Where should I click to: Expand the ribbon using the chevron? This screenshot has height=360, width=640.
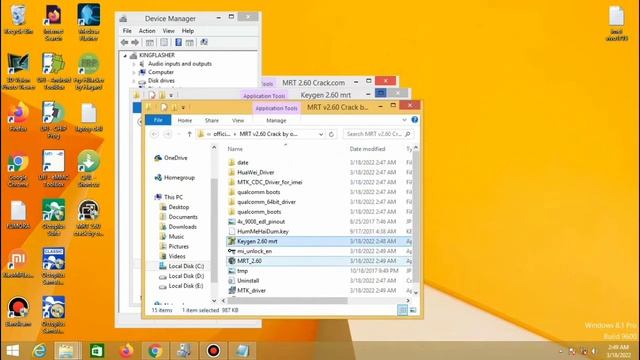coord(404,120)
